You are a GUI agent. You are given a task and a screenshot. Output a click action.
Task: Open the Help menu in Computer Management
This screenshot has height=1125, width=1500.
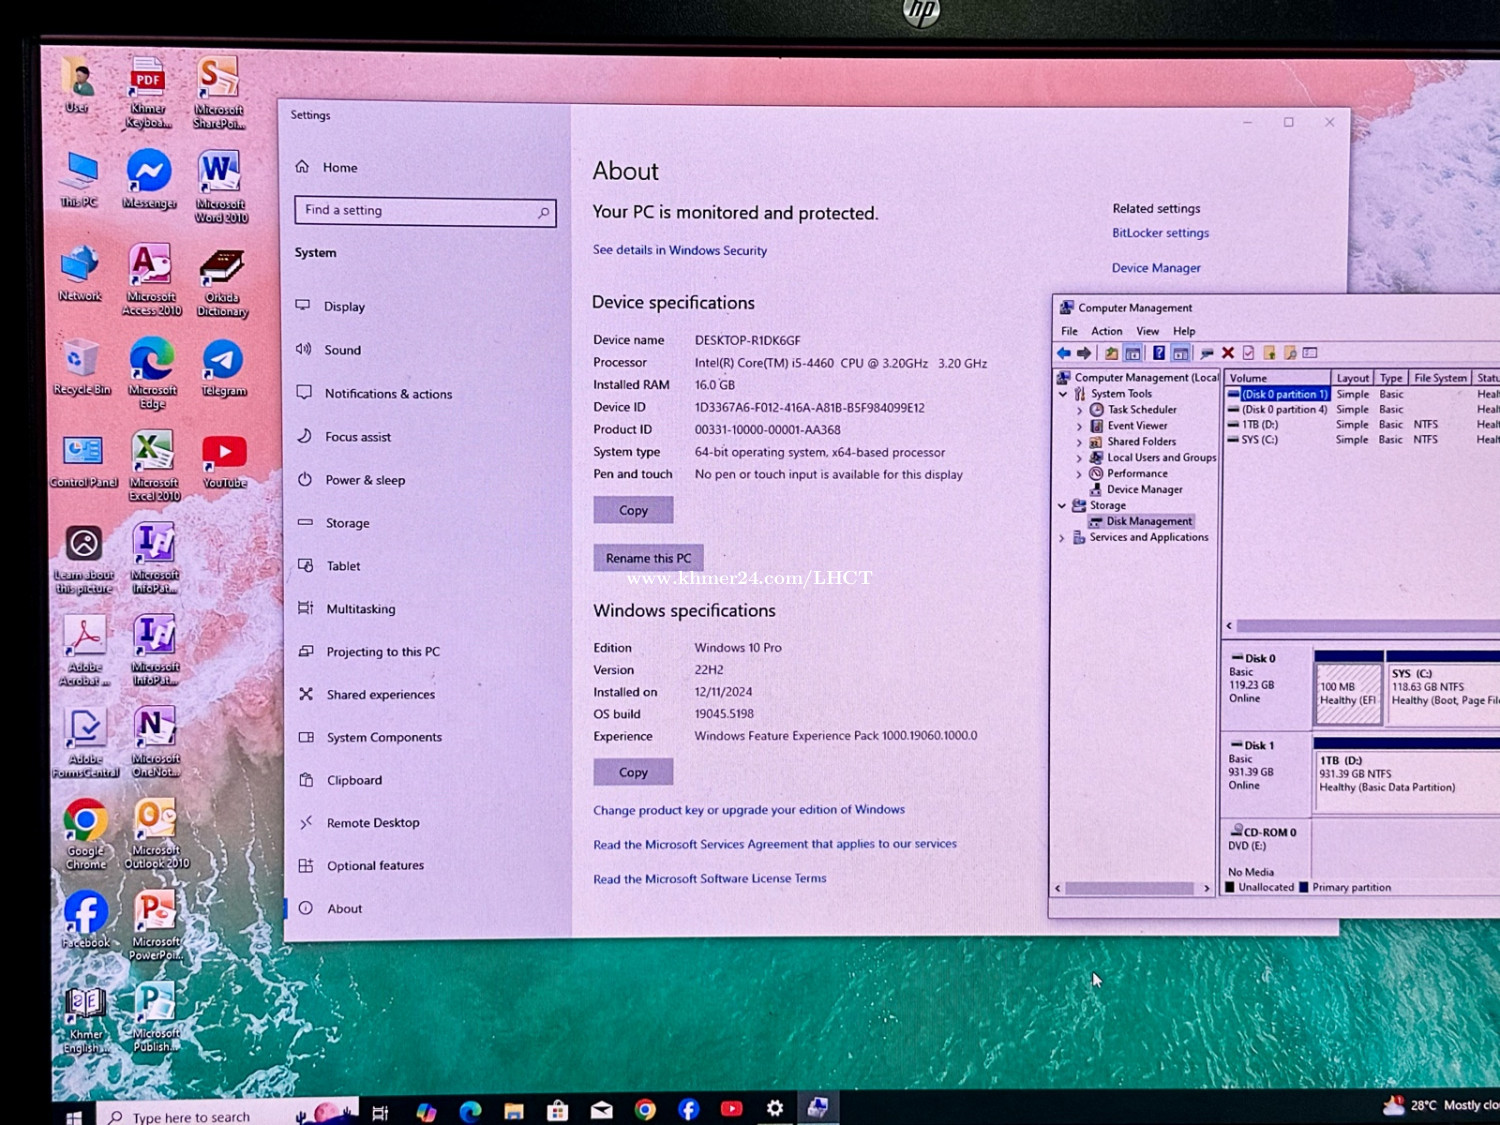1184,331
